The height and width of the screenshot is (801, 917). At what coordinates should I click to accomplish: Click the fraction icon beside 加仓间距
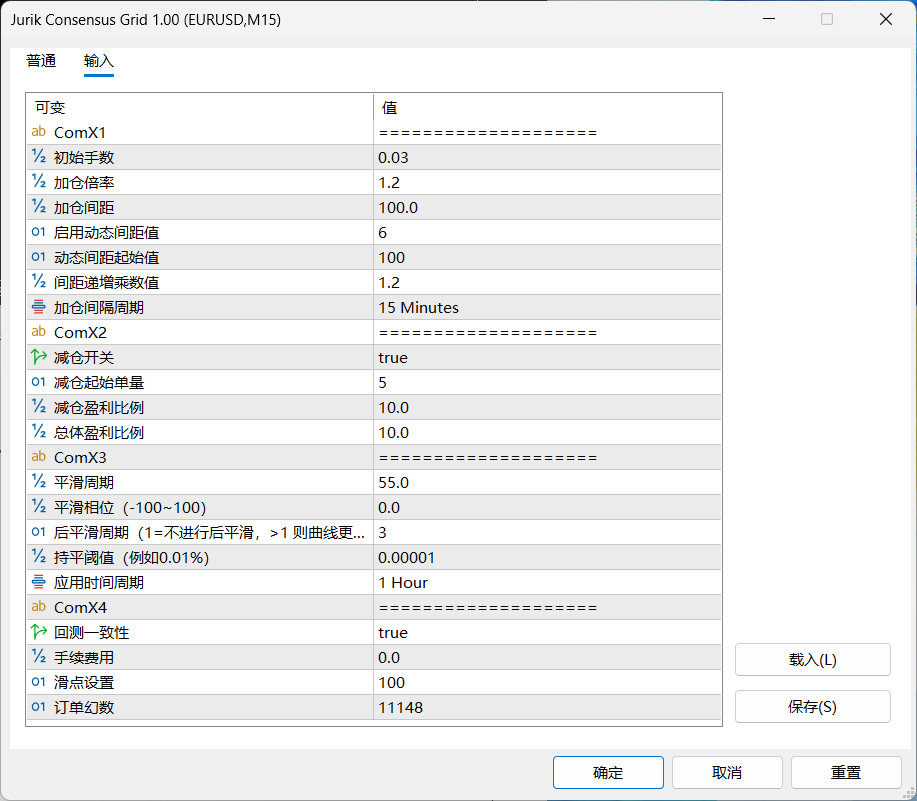click(x=39, y=207)
